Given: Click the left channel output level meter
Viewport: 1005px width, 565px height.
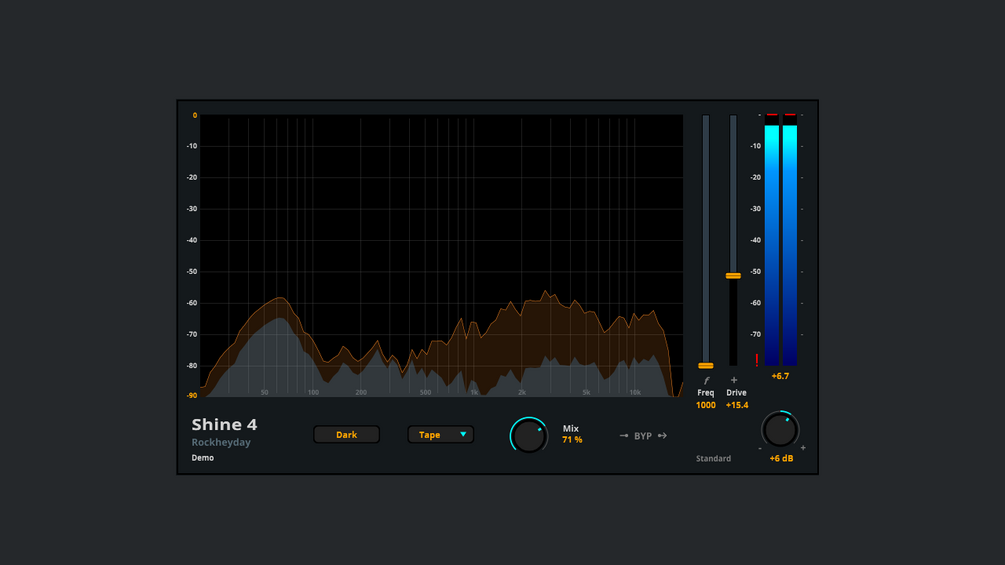Looking at the screenshot, I should pos(772,242).
